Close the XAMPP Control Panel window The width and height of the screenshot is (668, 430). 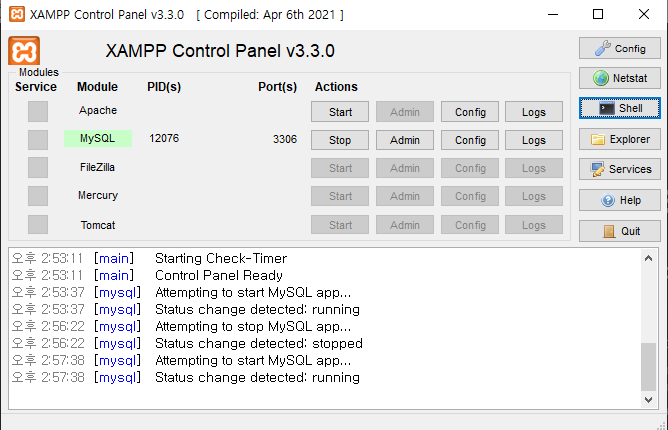pos(644,14)
